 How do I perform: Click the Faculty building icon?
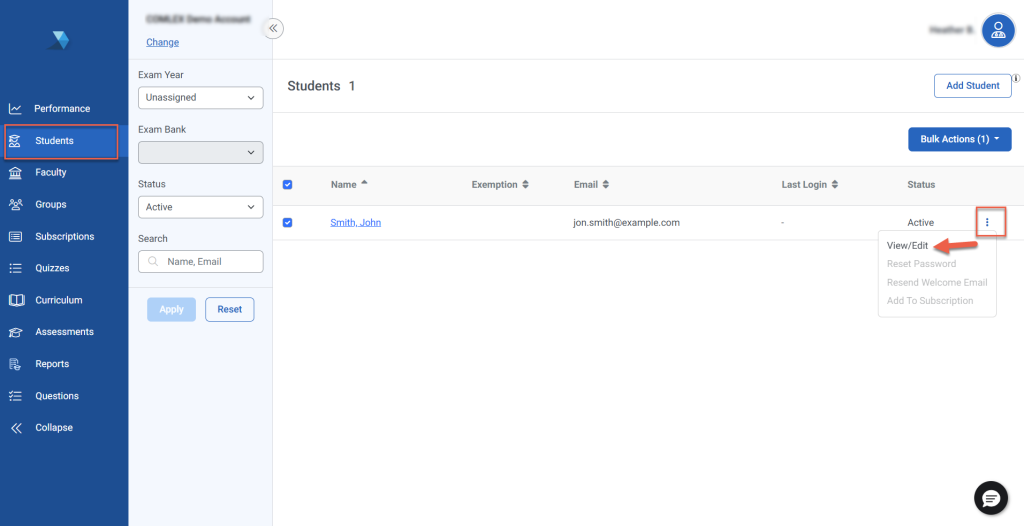click(15, 173)
